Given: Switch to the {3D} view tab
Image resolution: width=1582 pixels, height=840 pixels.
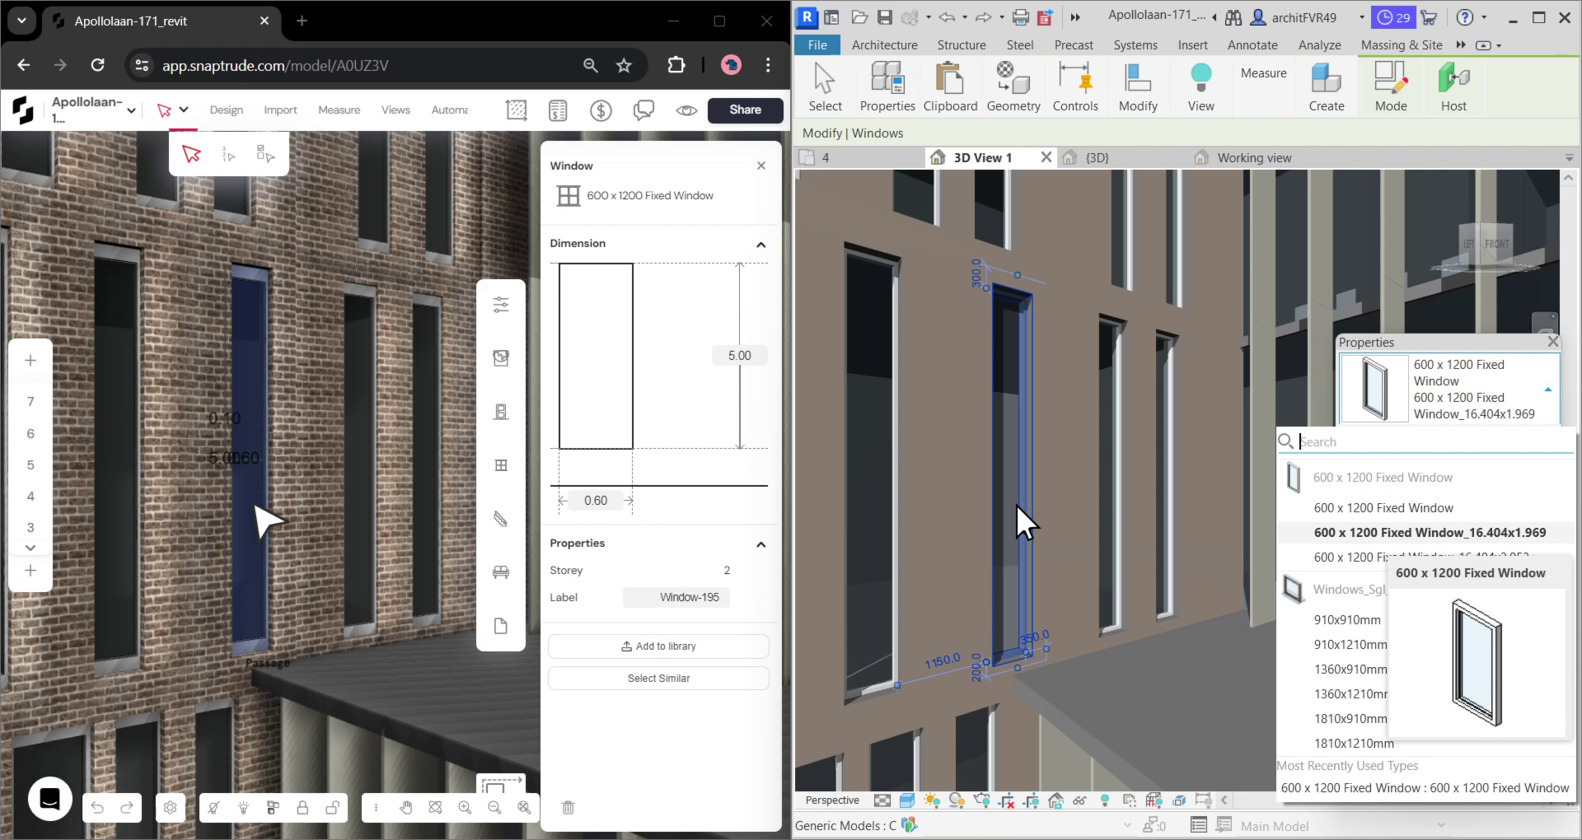Looking at the screenshot, I should tap(1097, 158).
